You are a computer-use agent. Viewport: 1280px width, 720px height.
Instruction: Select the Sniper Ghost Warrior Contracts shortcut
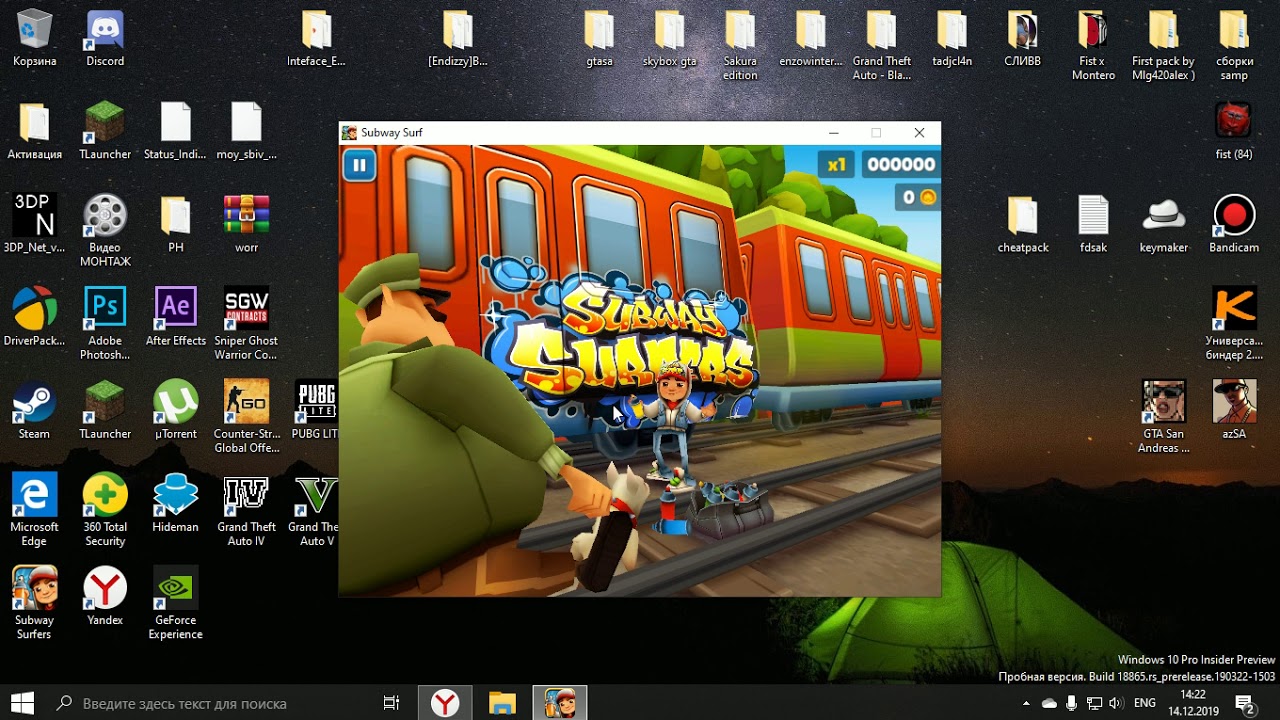[246, 324]
